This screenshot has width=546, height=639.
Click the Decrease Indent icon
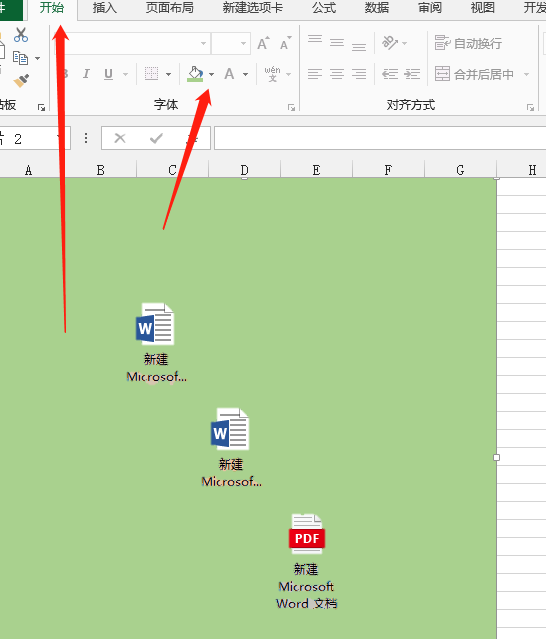click(x=390, y=74)
